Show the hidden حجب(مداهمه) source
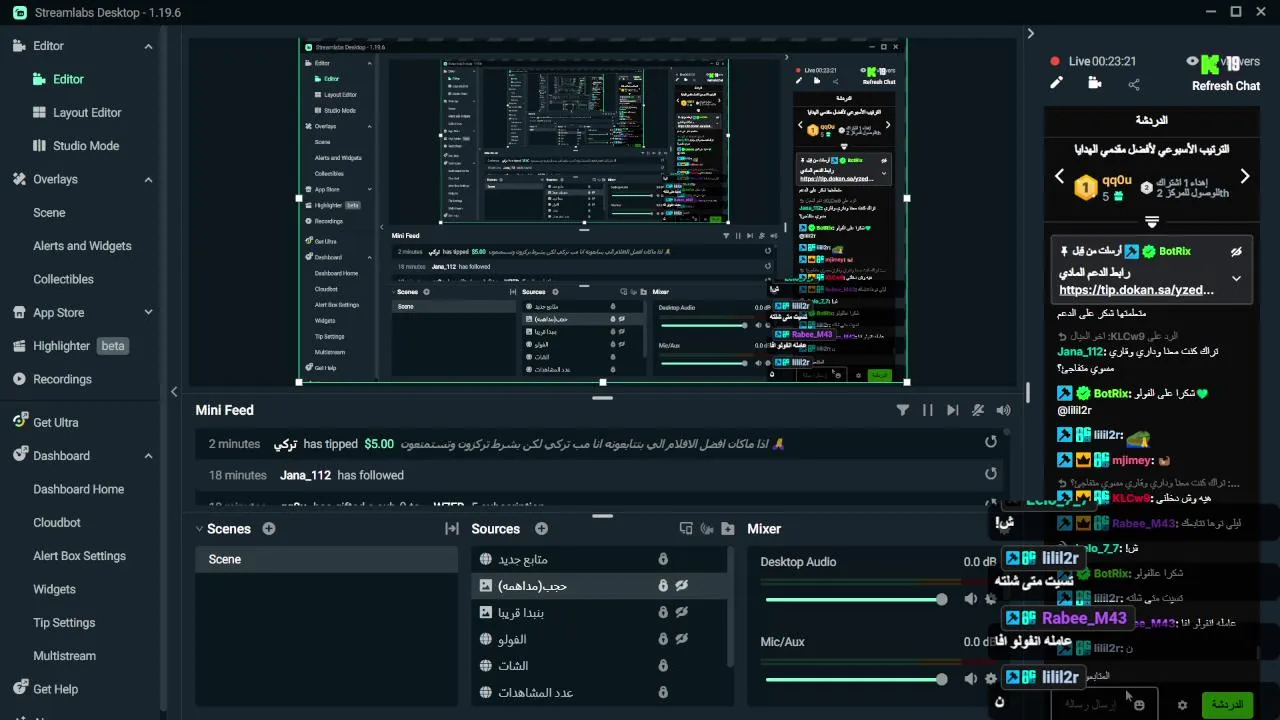This screenshot has height=720, width=1280. (x=682, y=586)
